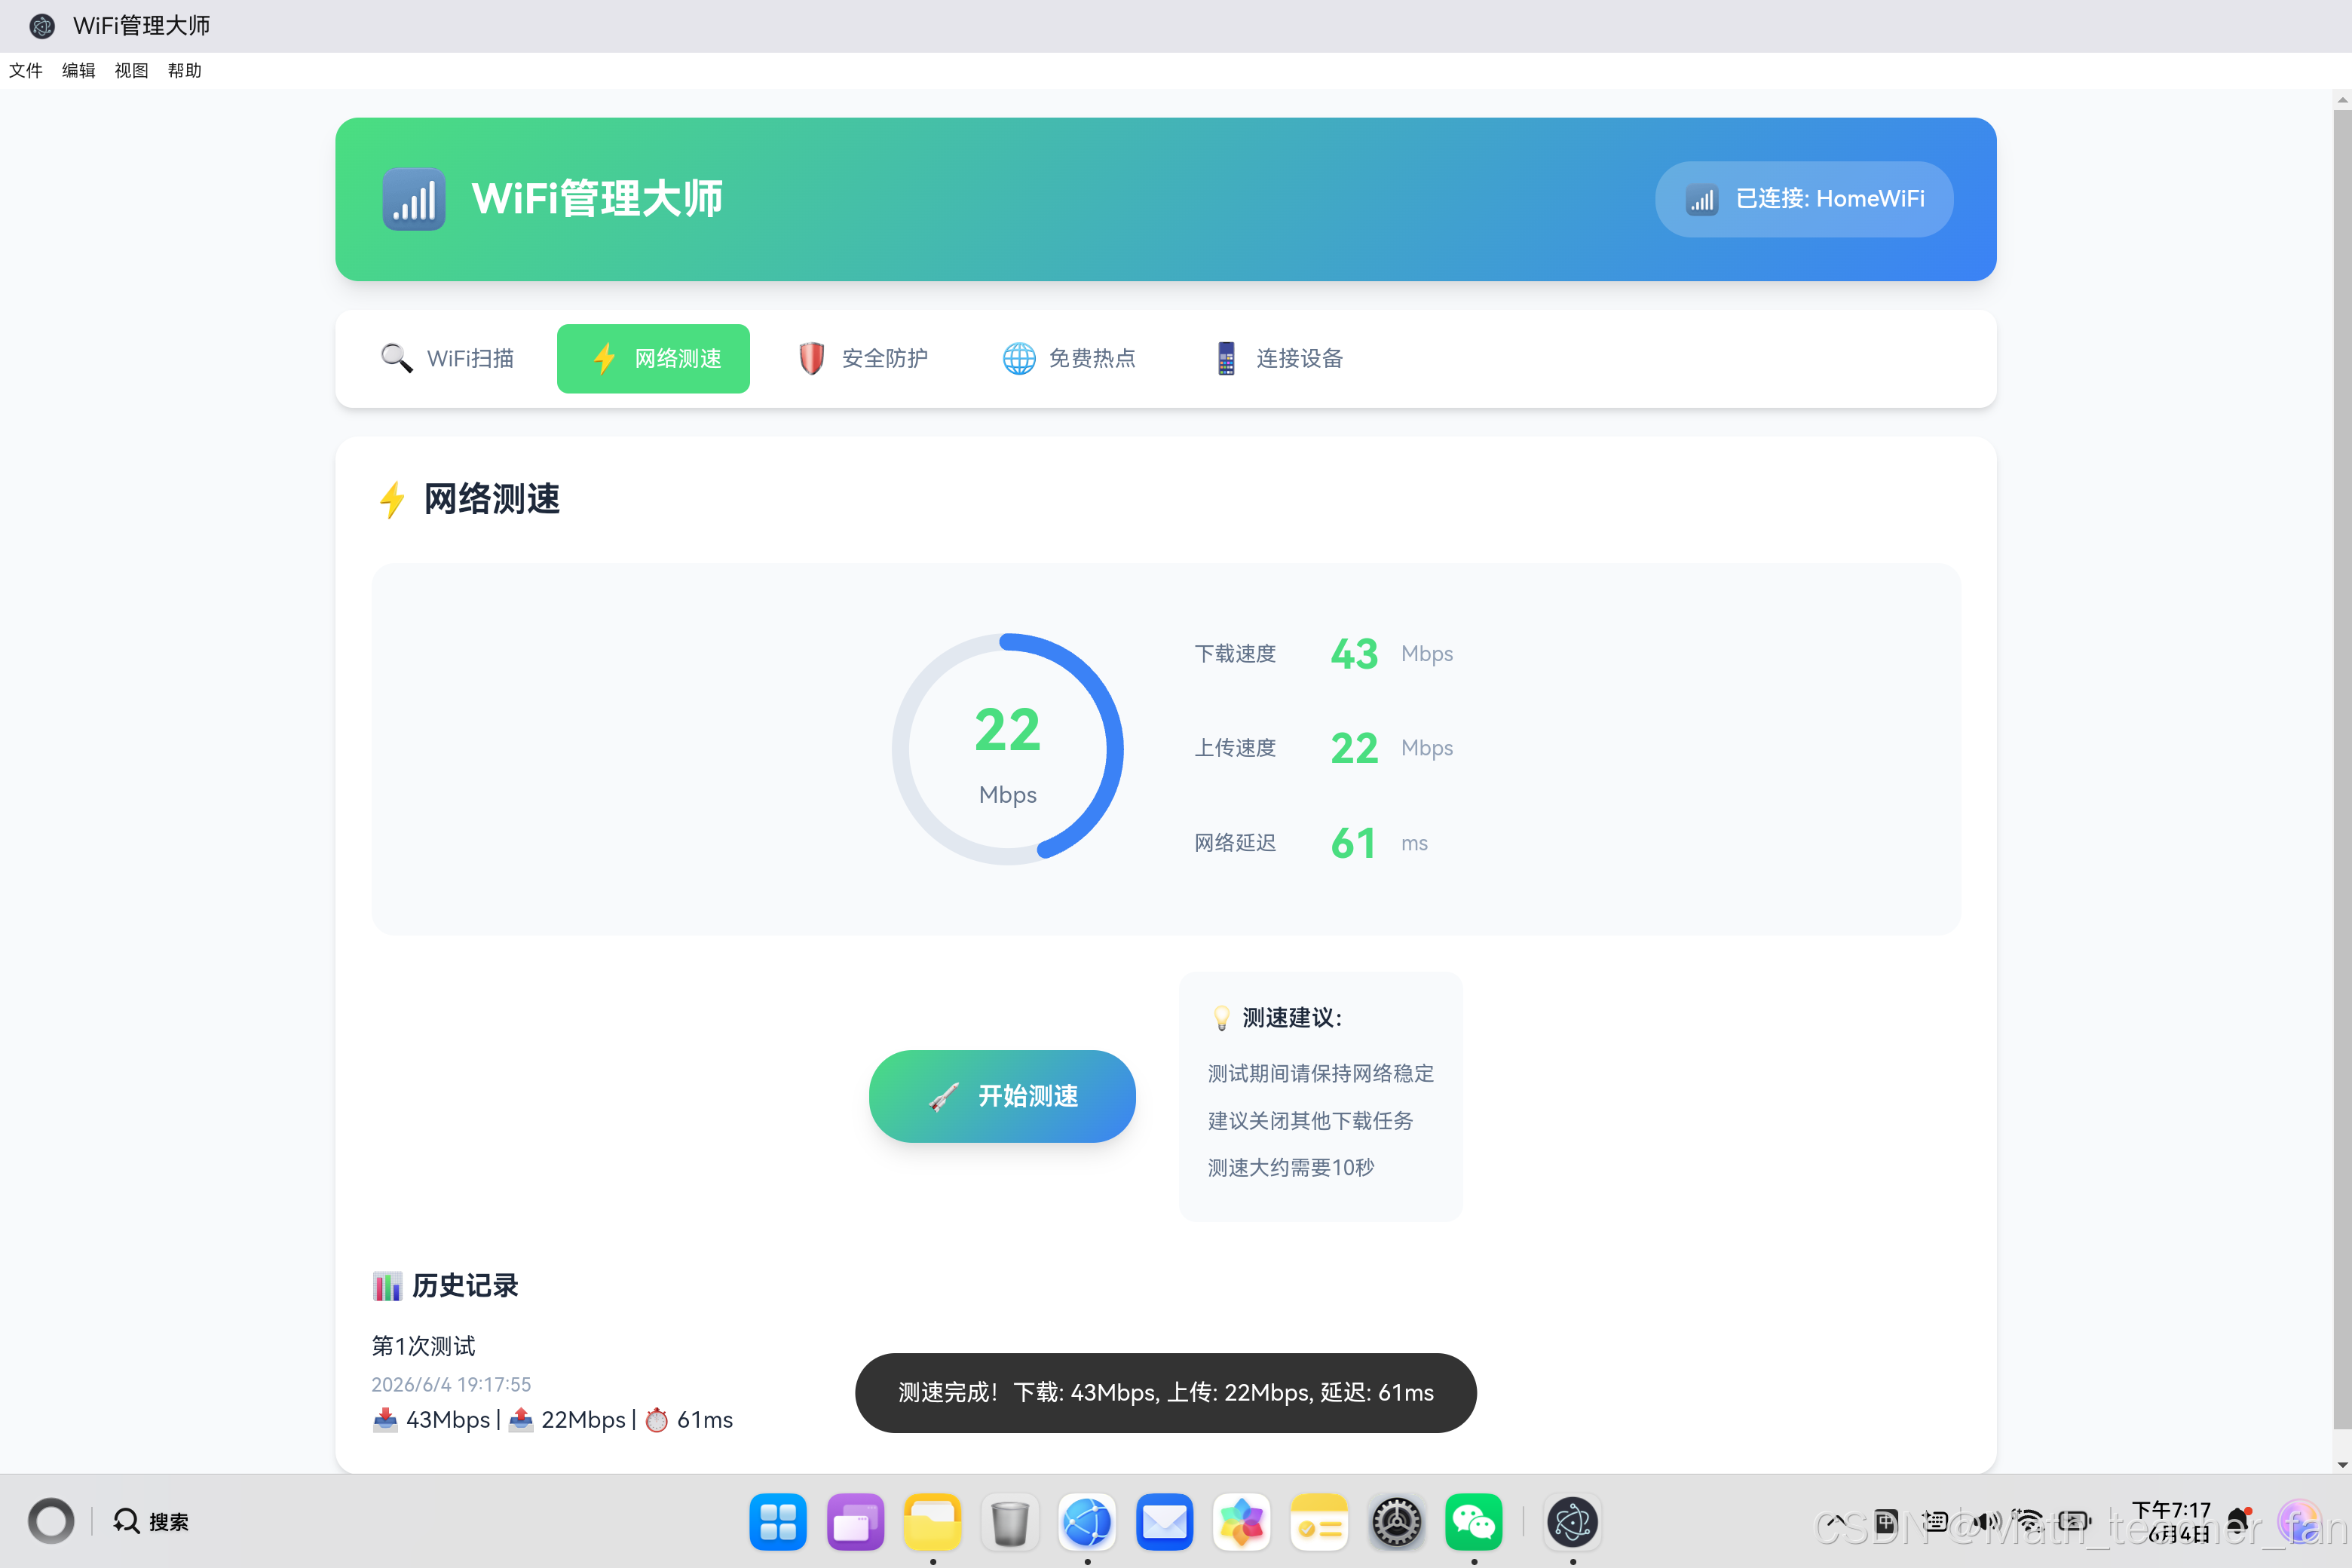Open the yellow notes app in dock
2352x1568 pixels.
(x=1319, y=1522)
